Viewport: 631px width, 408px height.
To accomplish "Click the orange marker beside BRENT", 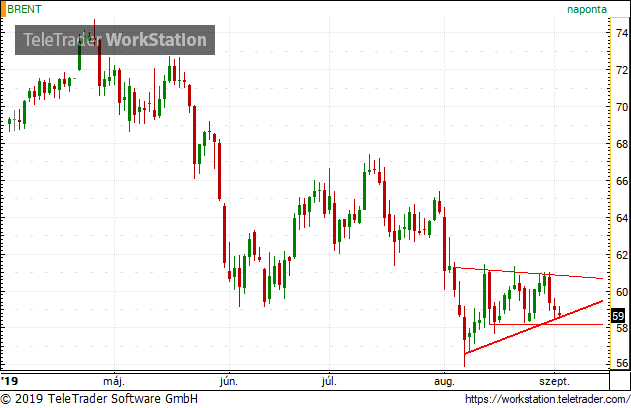I will tap(3, 9).
